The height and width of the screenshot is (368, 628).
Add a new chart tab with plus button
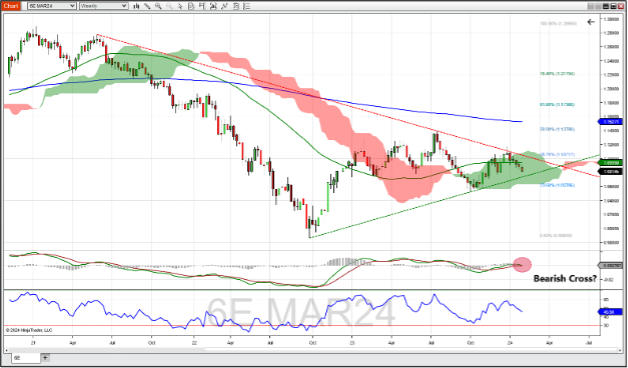[x=45, y=357]
